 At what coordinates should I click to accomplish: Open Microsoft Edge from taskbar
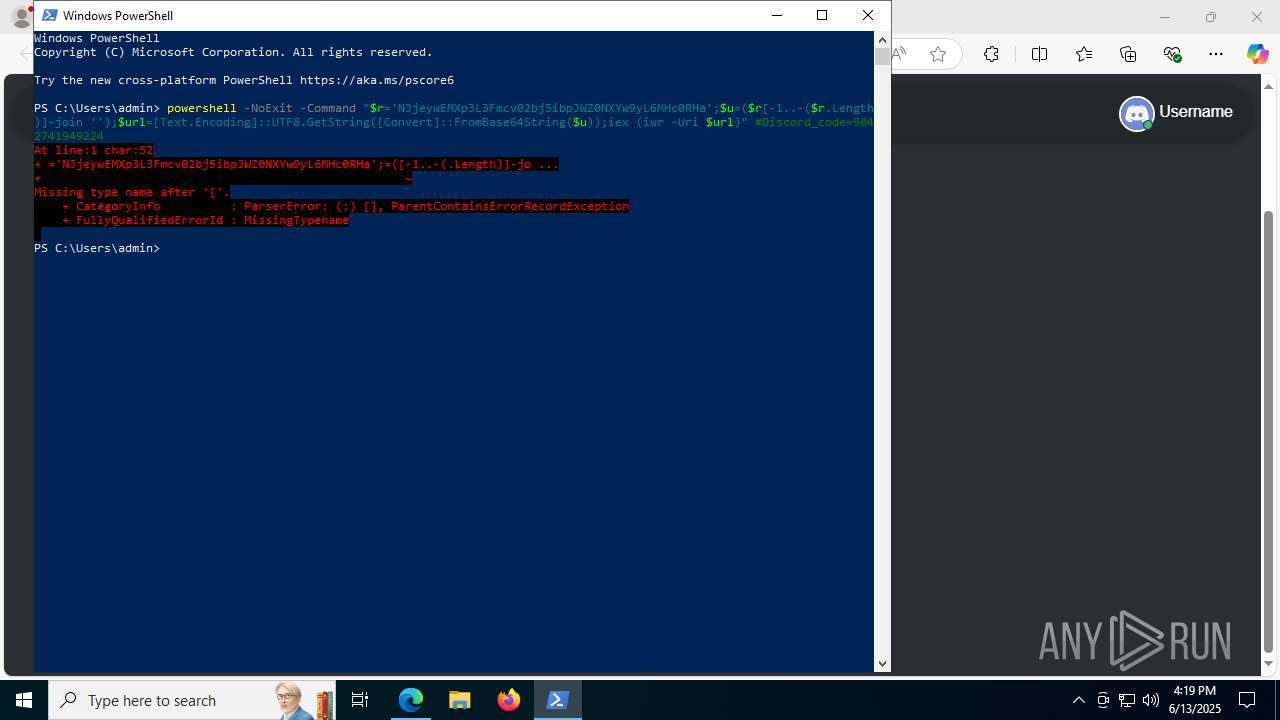(411, 700)
